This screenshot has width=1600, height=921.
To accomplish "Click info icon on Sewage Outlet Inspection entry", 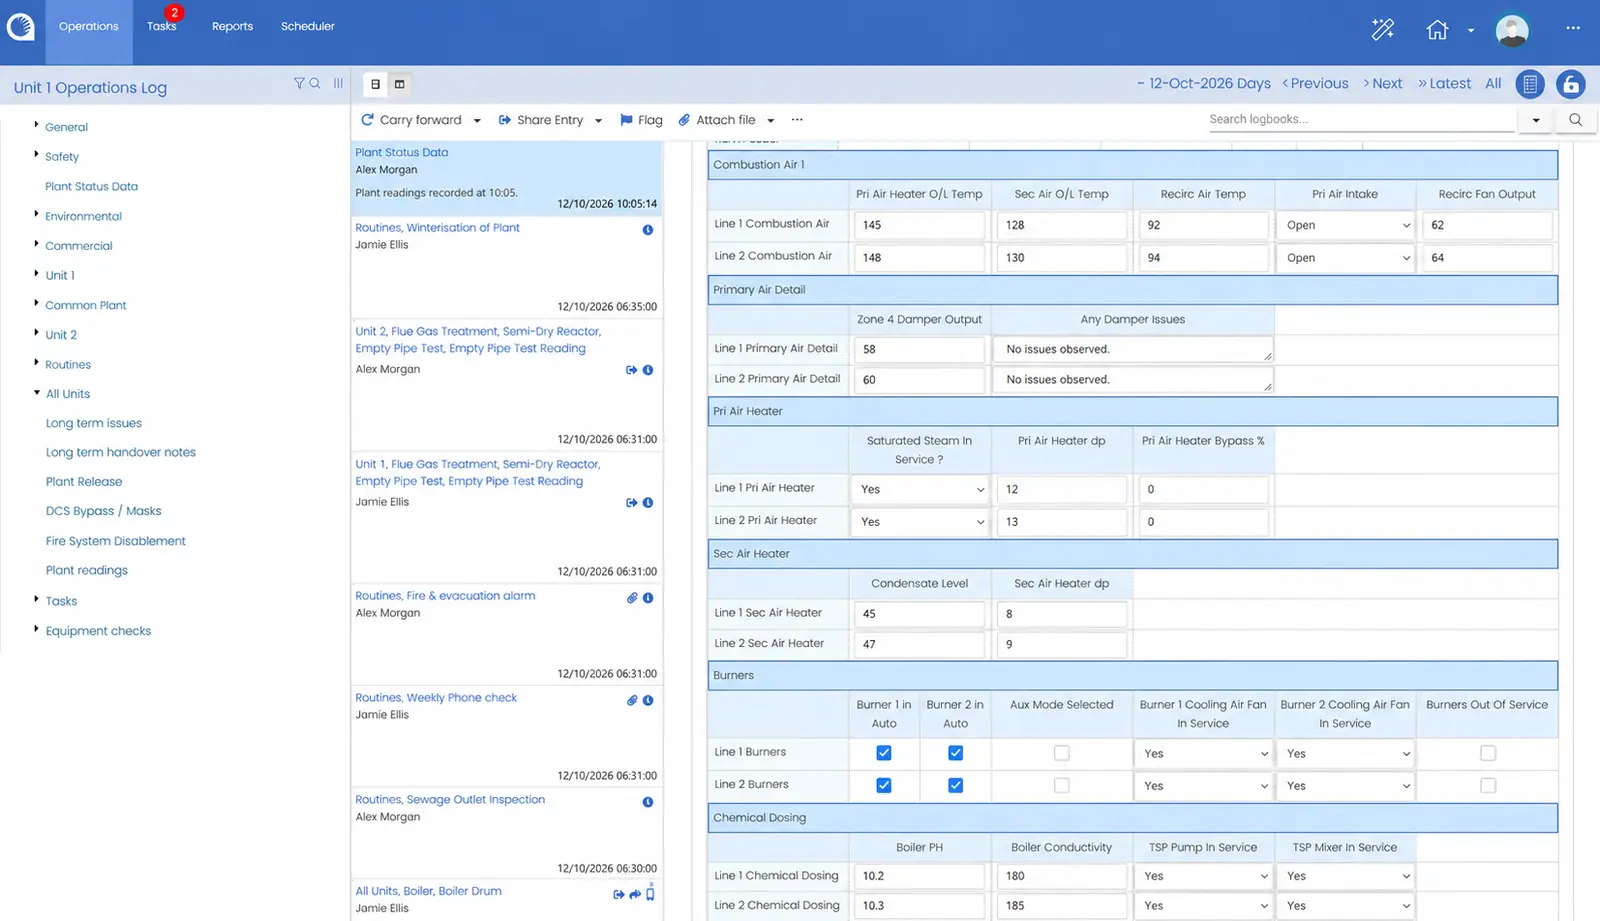I will pyautogui.click(x=648, y=802).
